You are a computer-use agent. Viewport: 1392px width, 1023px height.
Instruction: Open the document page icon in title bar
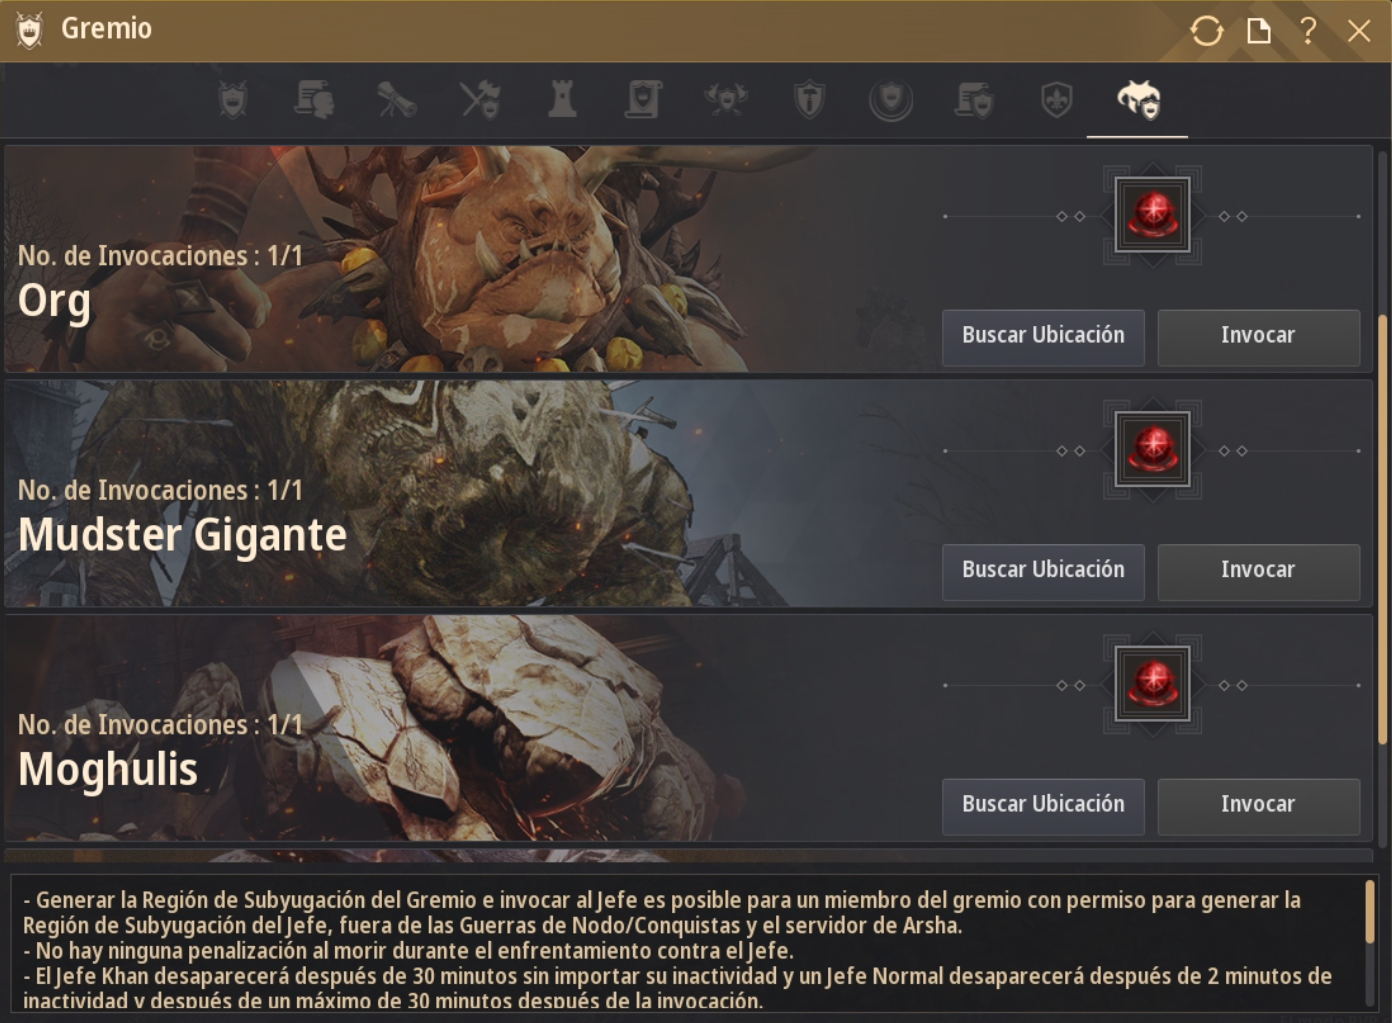[1259, 31]
